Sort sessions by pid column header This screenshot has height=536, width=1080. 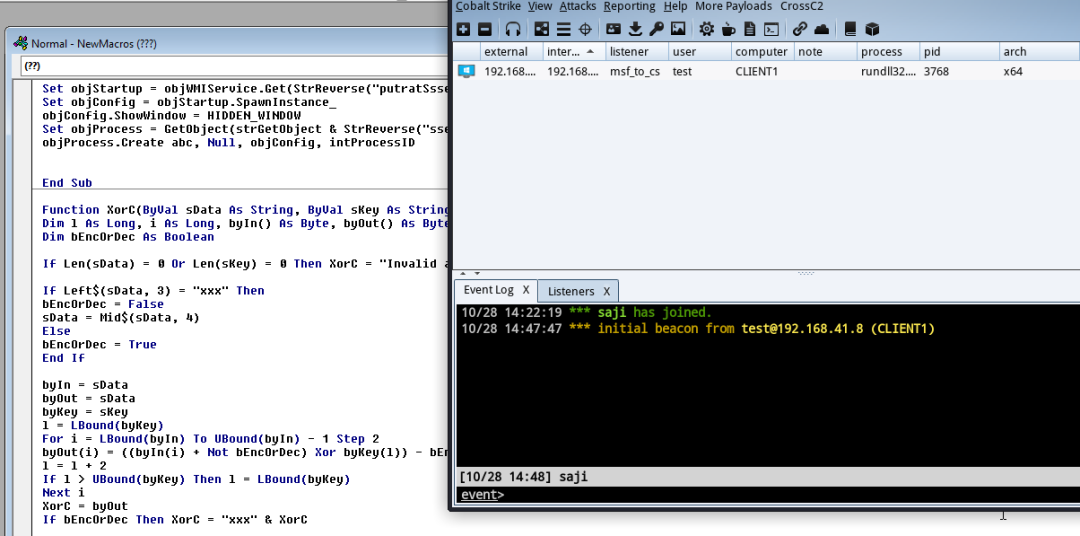959,52
